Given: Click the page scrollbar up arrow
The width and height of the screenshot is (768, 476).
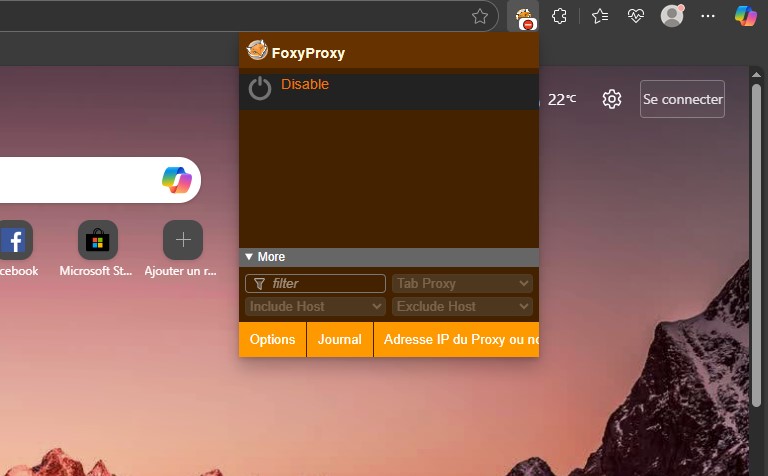Looking at the screenshot, I should point(756,74).
